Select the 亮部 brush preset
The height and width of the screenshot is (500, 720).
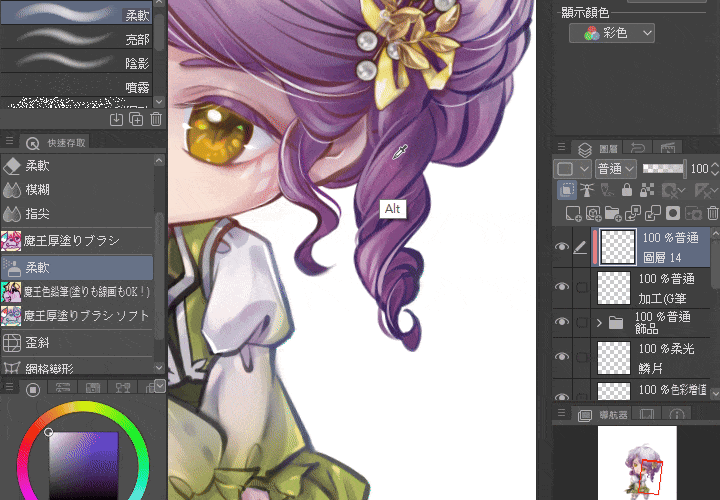pyautogui.click(x=77, y=38)
